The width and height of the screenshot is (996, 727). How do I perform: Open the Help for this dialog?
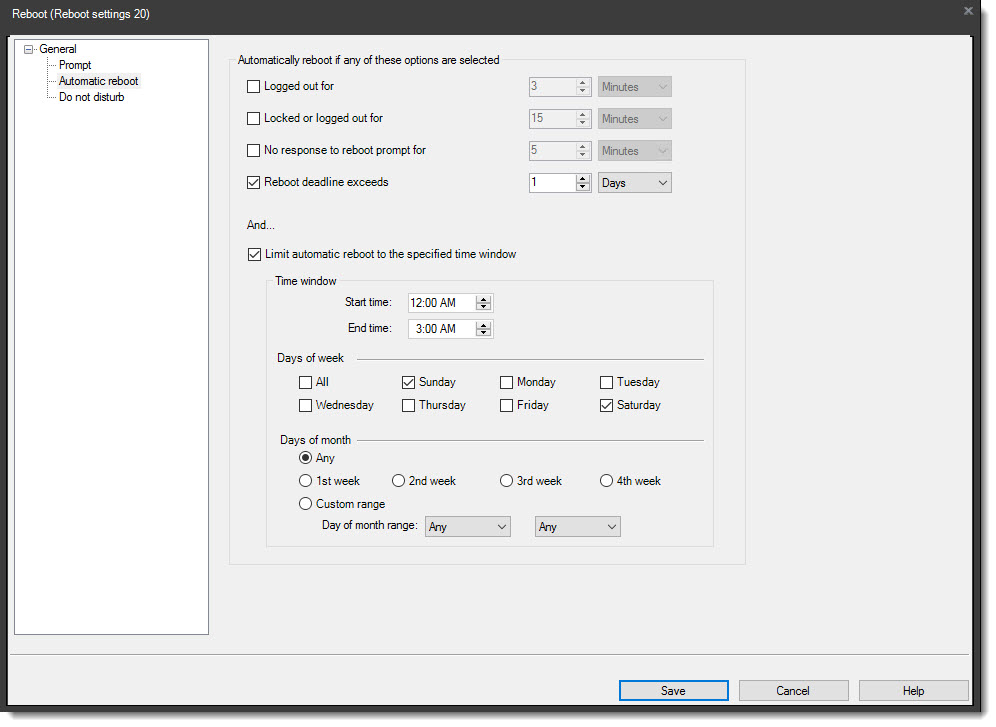click(x=912, y=690)
